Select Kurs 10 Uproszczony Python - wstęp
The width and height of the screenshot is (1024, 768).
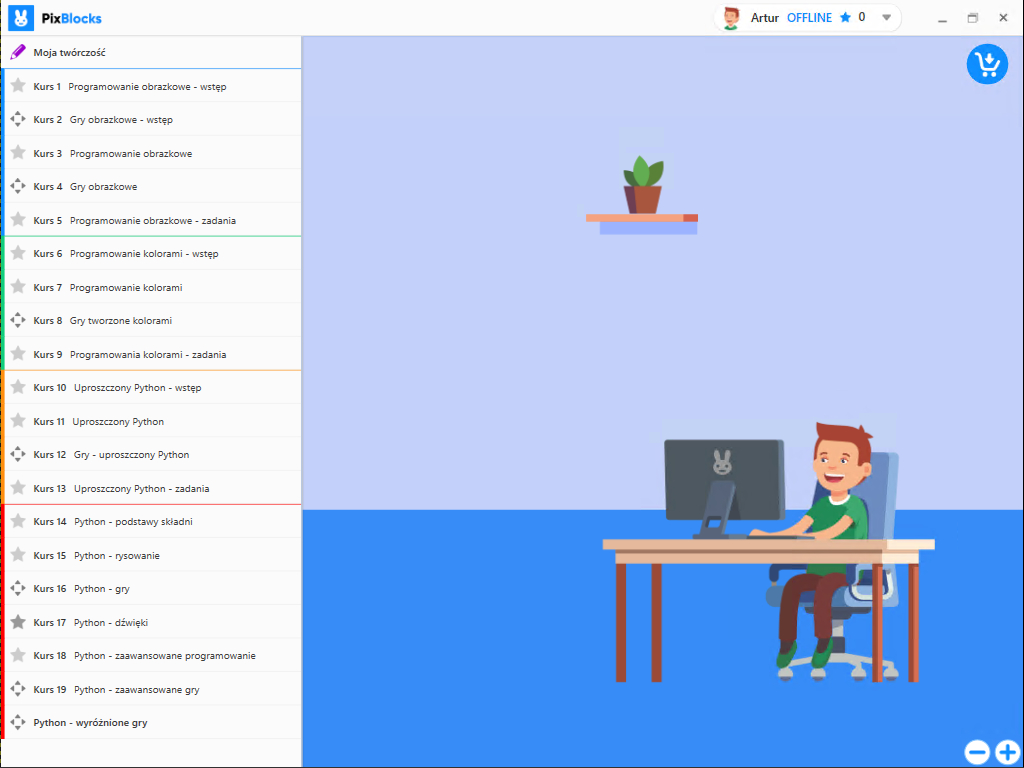click(137, 388)
